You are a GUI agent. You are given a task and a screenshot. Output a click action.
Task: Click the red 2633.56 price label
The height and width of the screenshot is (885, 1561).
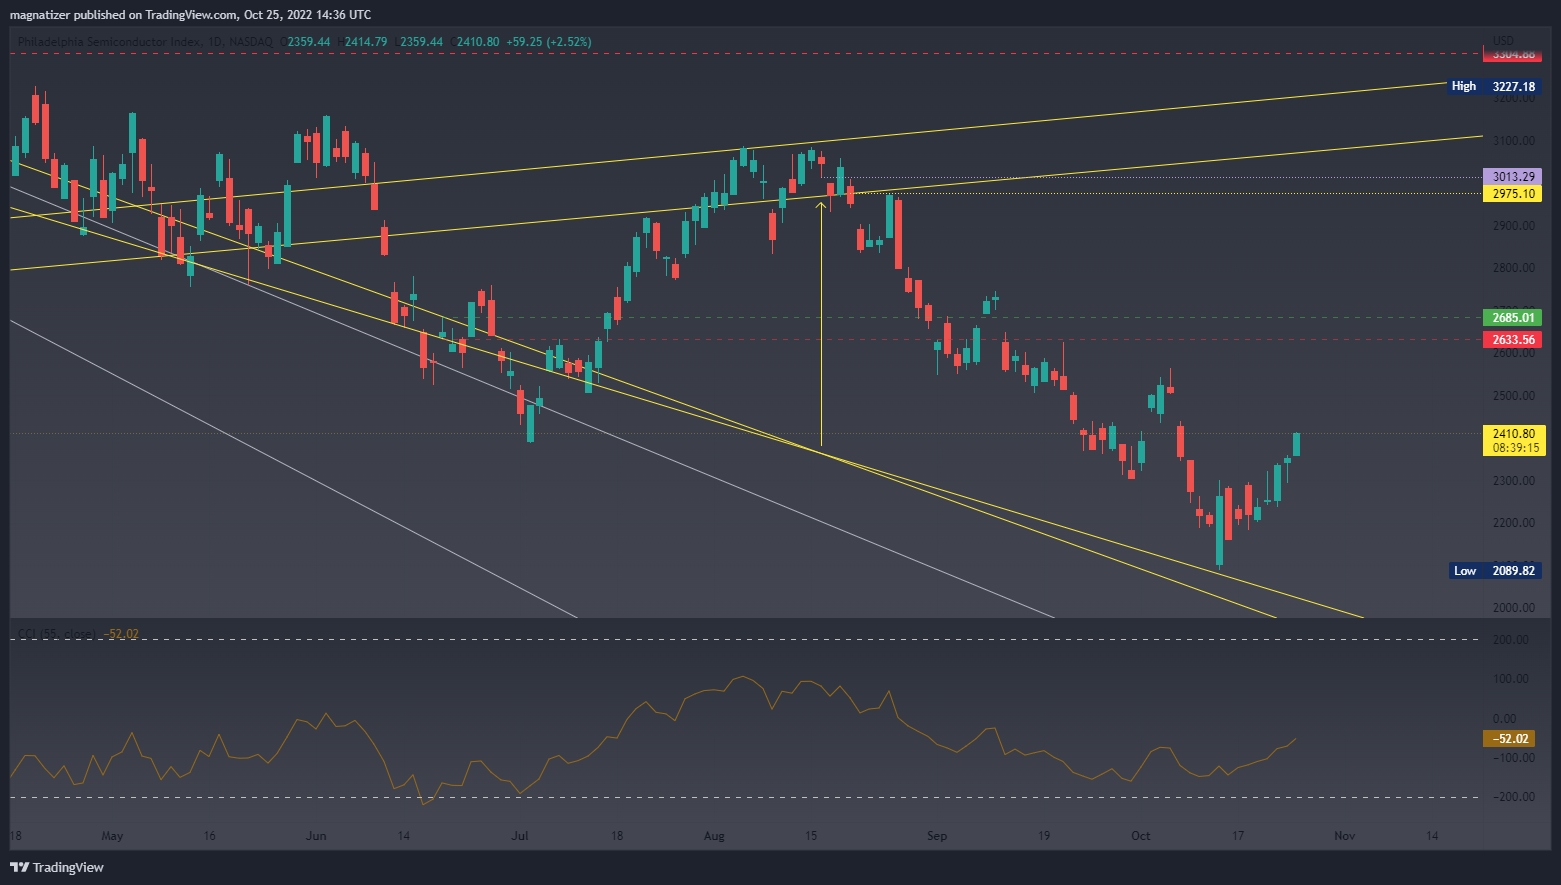pyautogui.click(x=1512, y=340)
